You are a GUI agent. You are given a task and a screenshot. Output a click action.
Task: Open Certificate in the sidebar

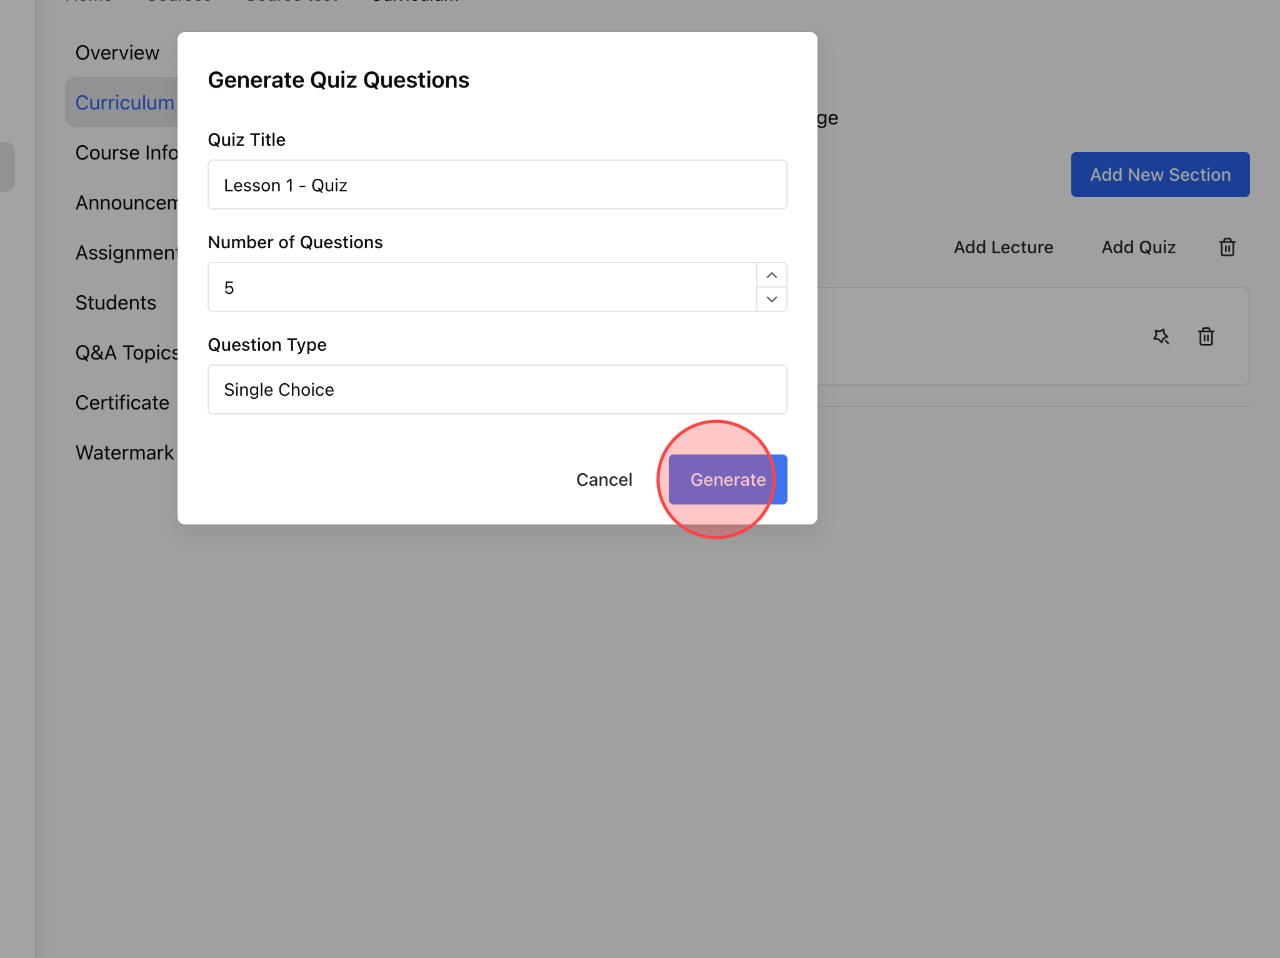coord(122,403)
